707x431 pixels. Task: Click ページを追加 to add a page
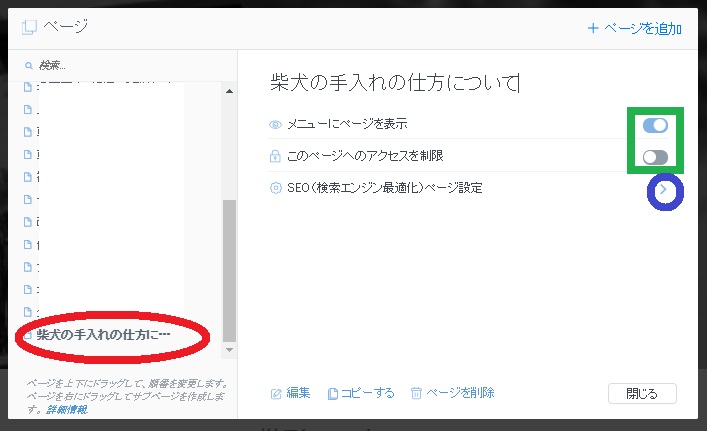pyautogui.click(x=635, y=28)
